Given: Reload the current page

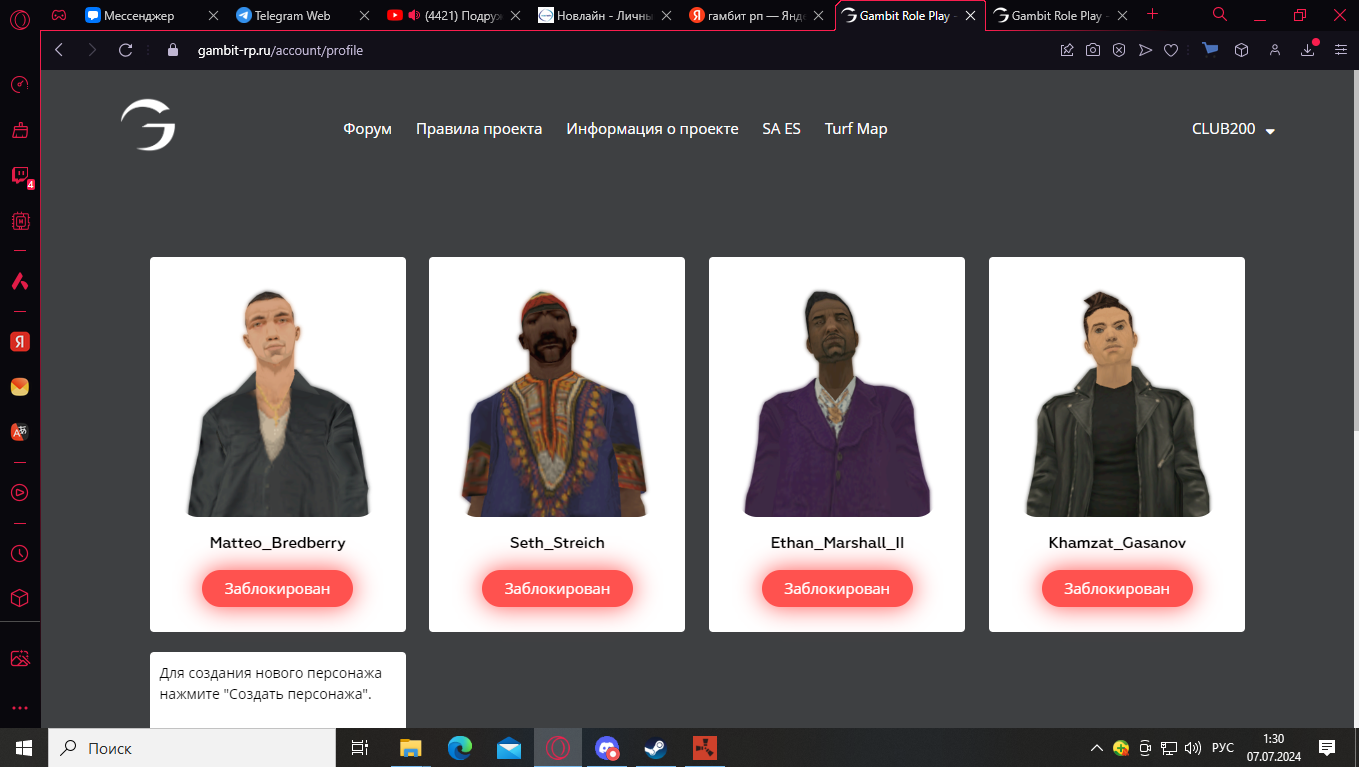Looking at the screenshot, I should pyautogui.click(x=125, y=50).
